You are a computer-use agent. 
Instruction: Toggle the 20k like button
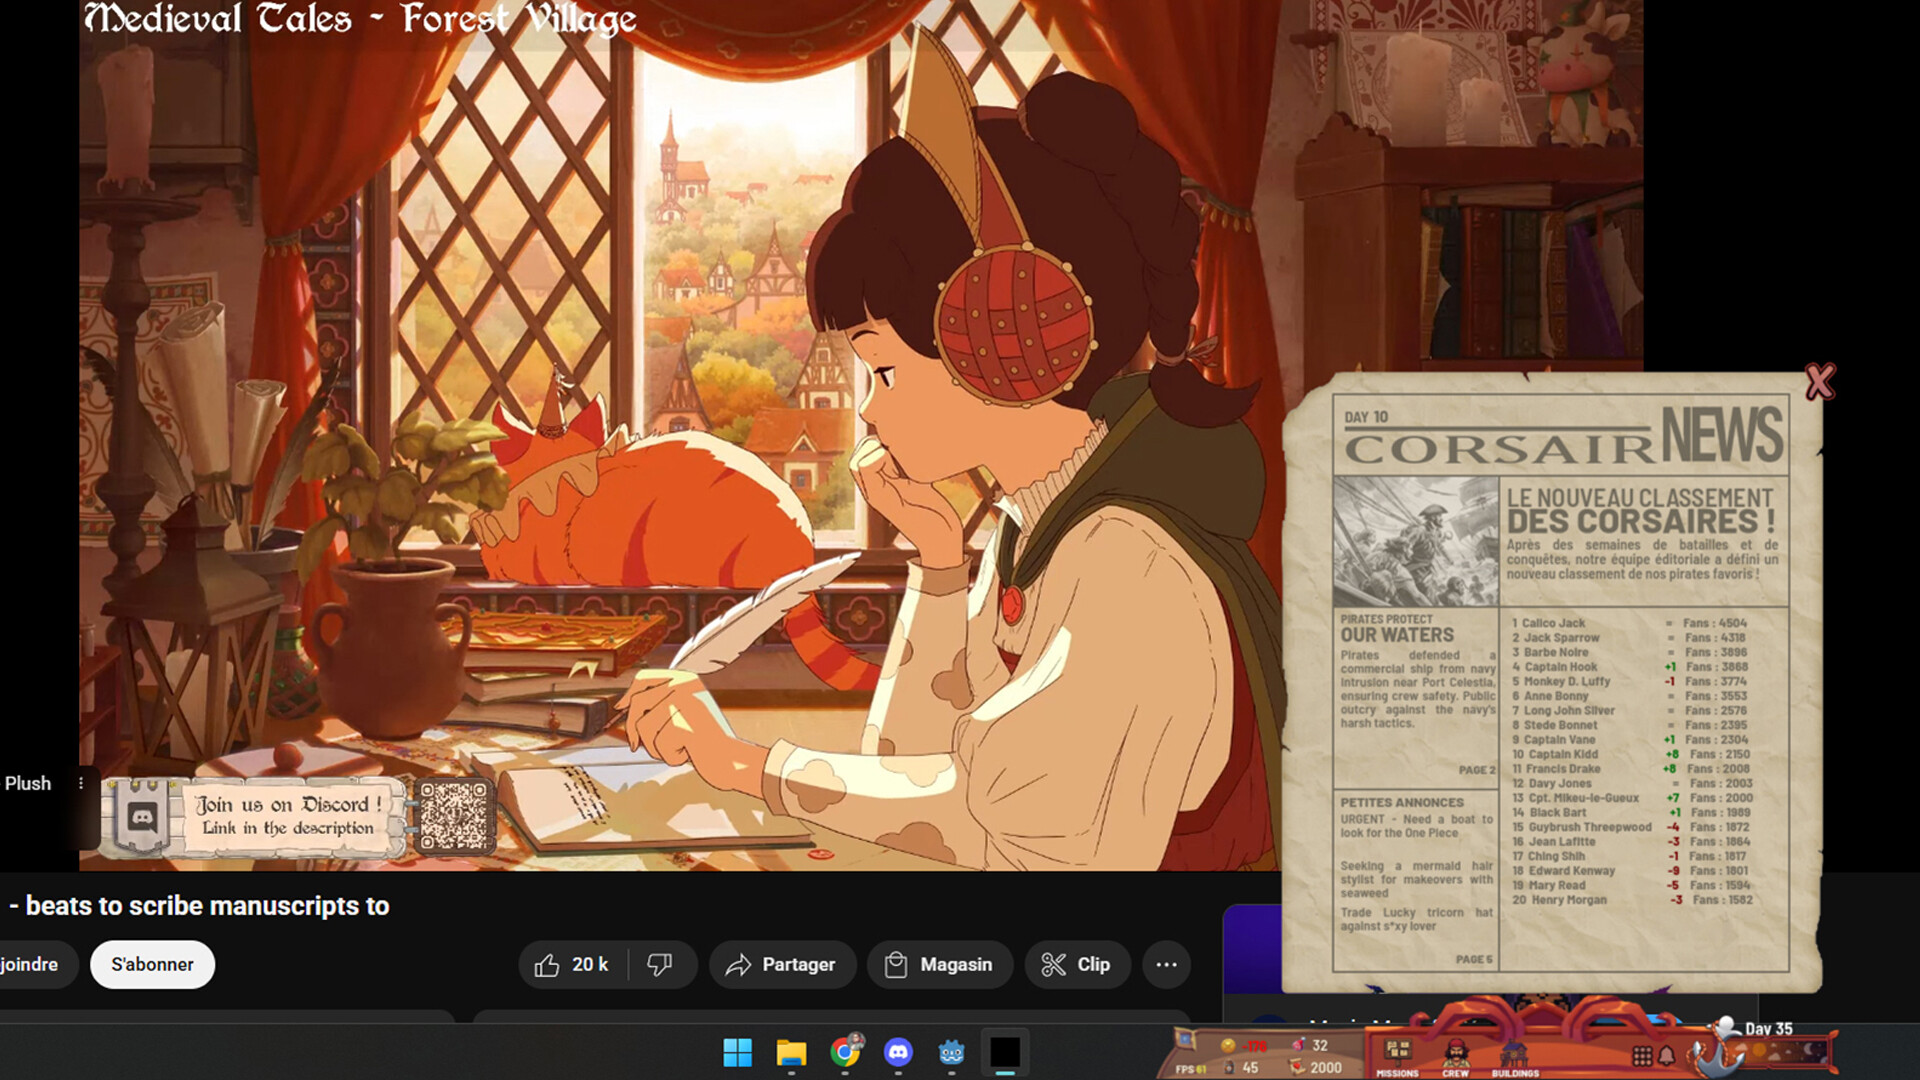coord(570,964)
